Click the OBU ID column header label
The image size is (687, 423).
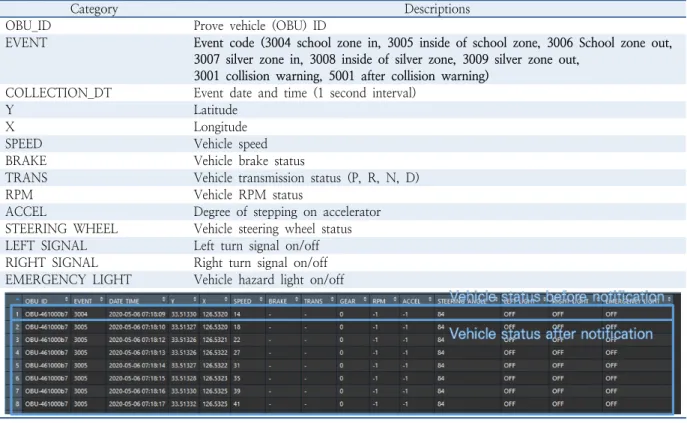[x=36, y=301]
